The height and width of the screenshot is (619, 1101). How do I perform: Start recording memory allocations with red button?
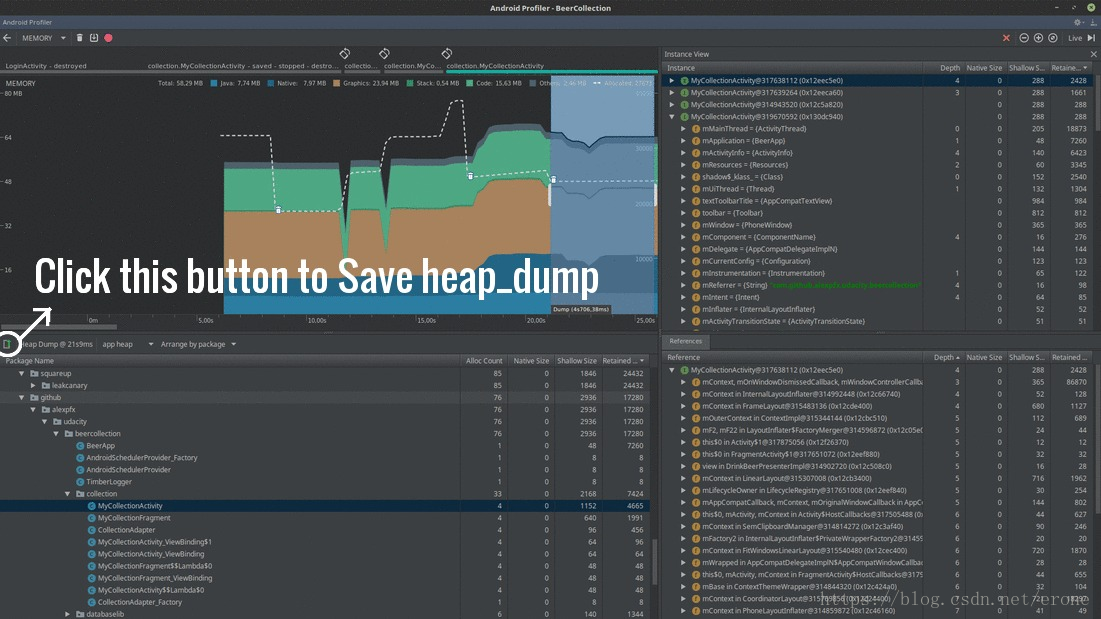click(108, 38)
